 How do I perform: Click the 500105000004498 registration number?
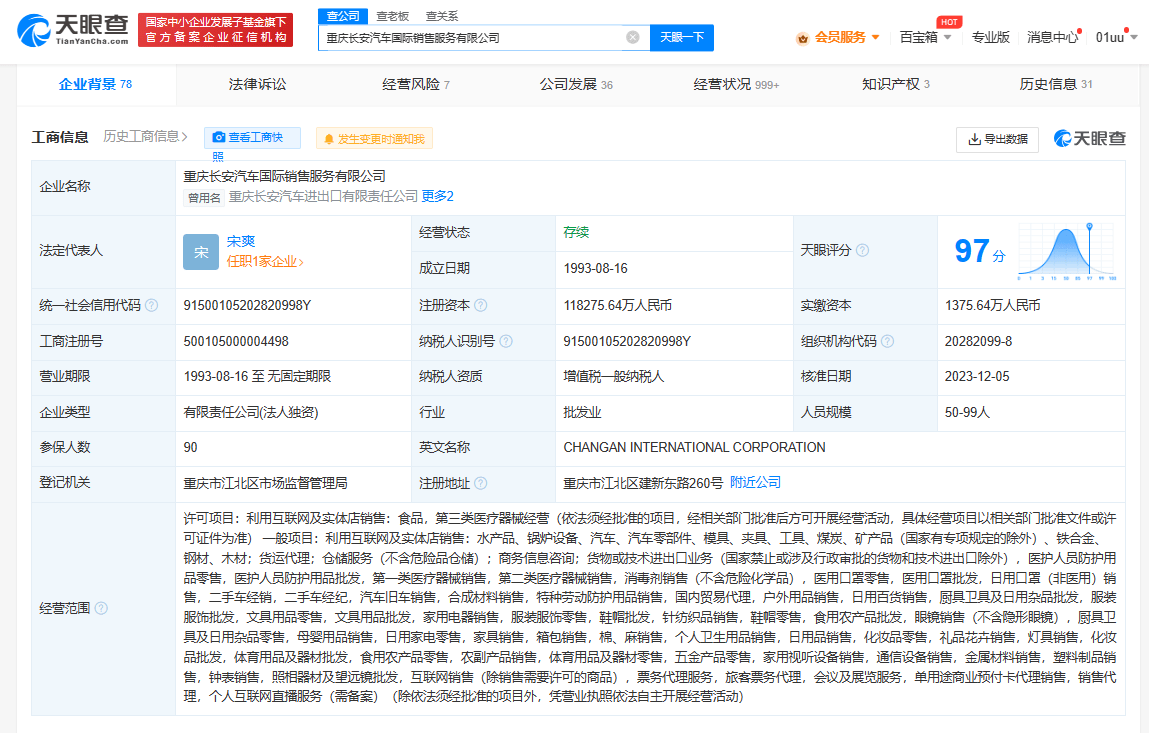tap(236, 341)
